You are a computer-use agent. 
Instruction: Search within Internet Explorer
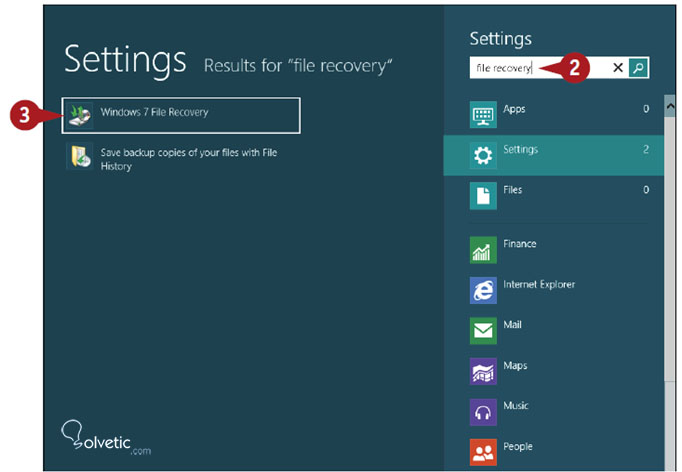pos(538,285)
